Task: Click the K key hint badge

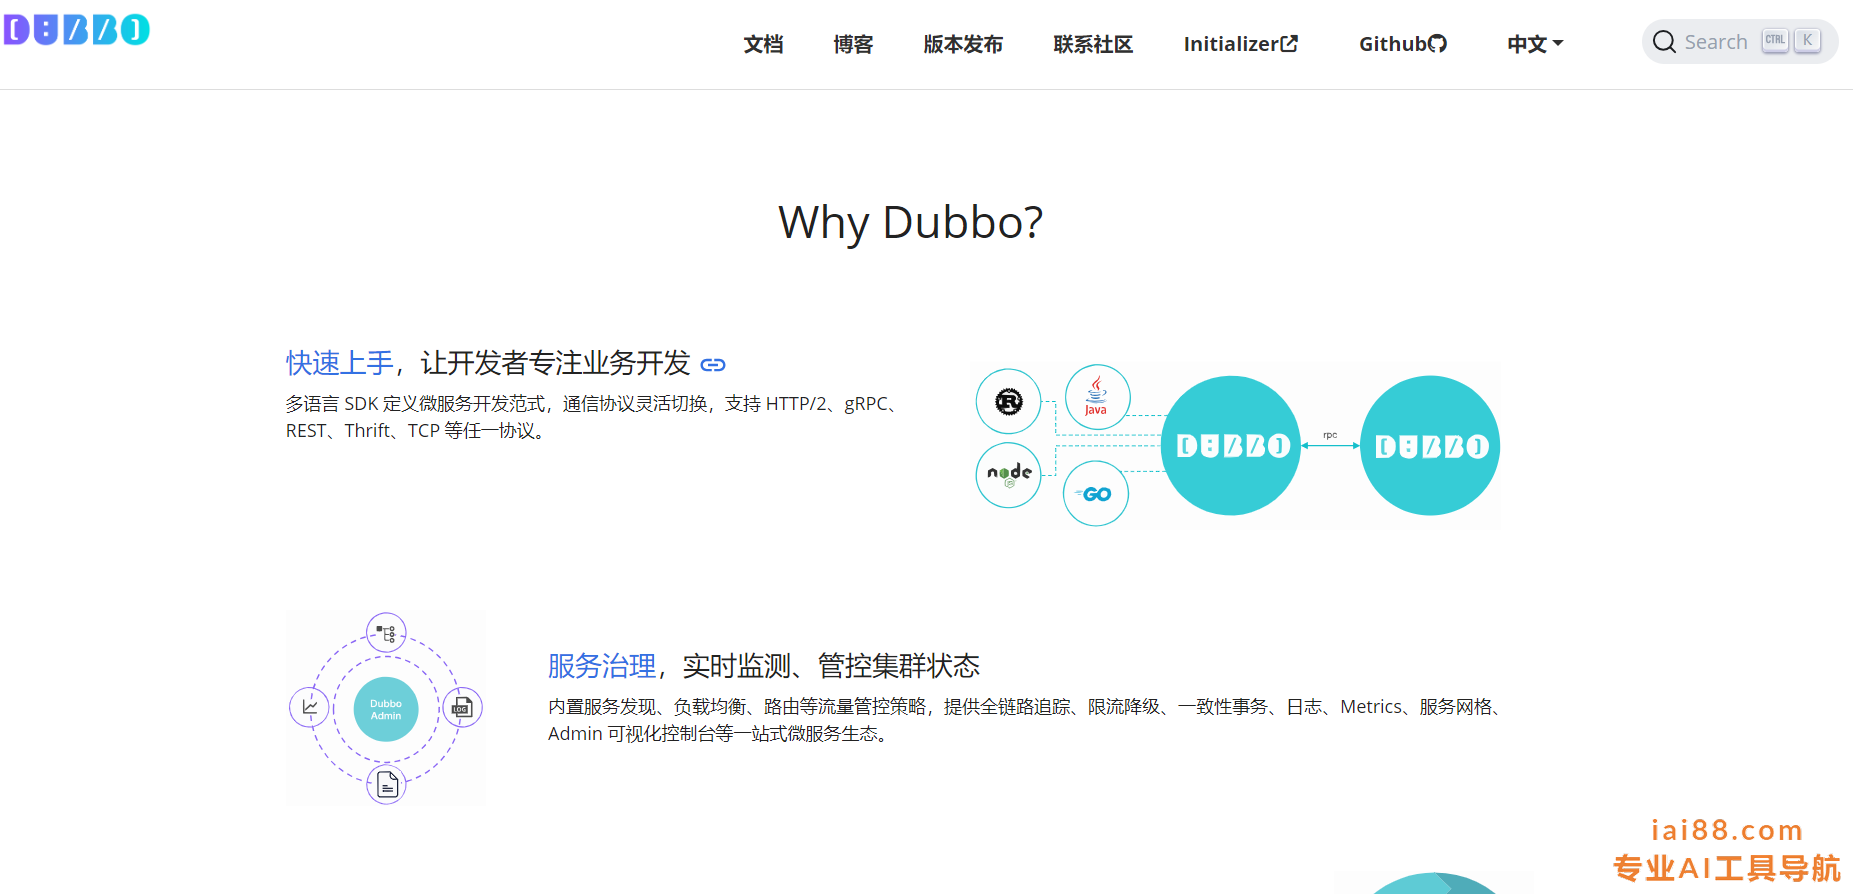Action: click(1808, 41)
